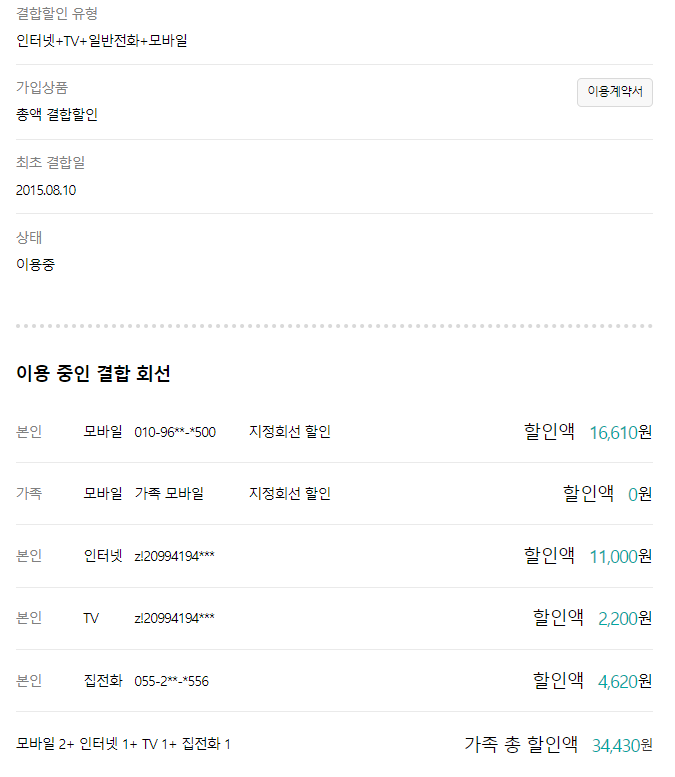
Task: Click the 총액 결합할인 product name
Action: 57,115
